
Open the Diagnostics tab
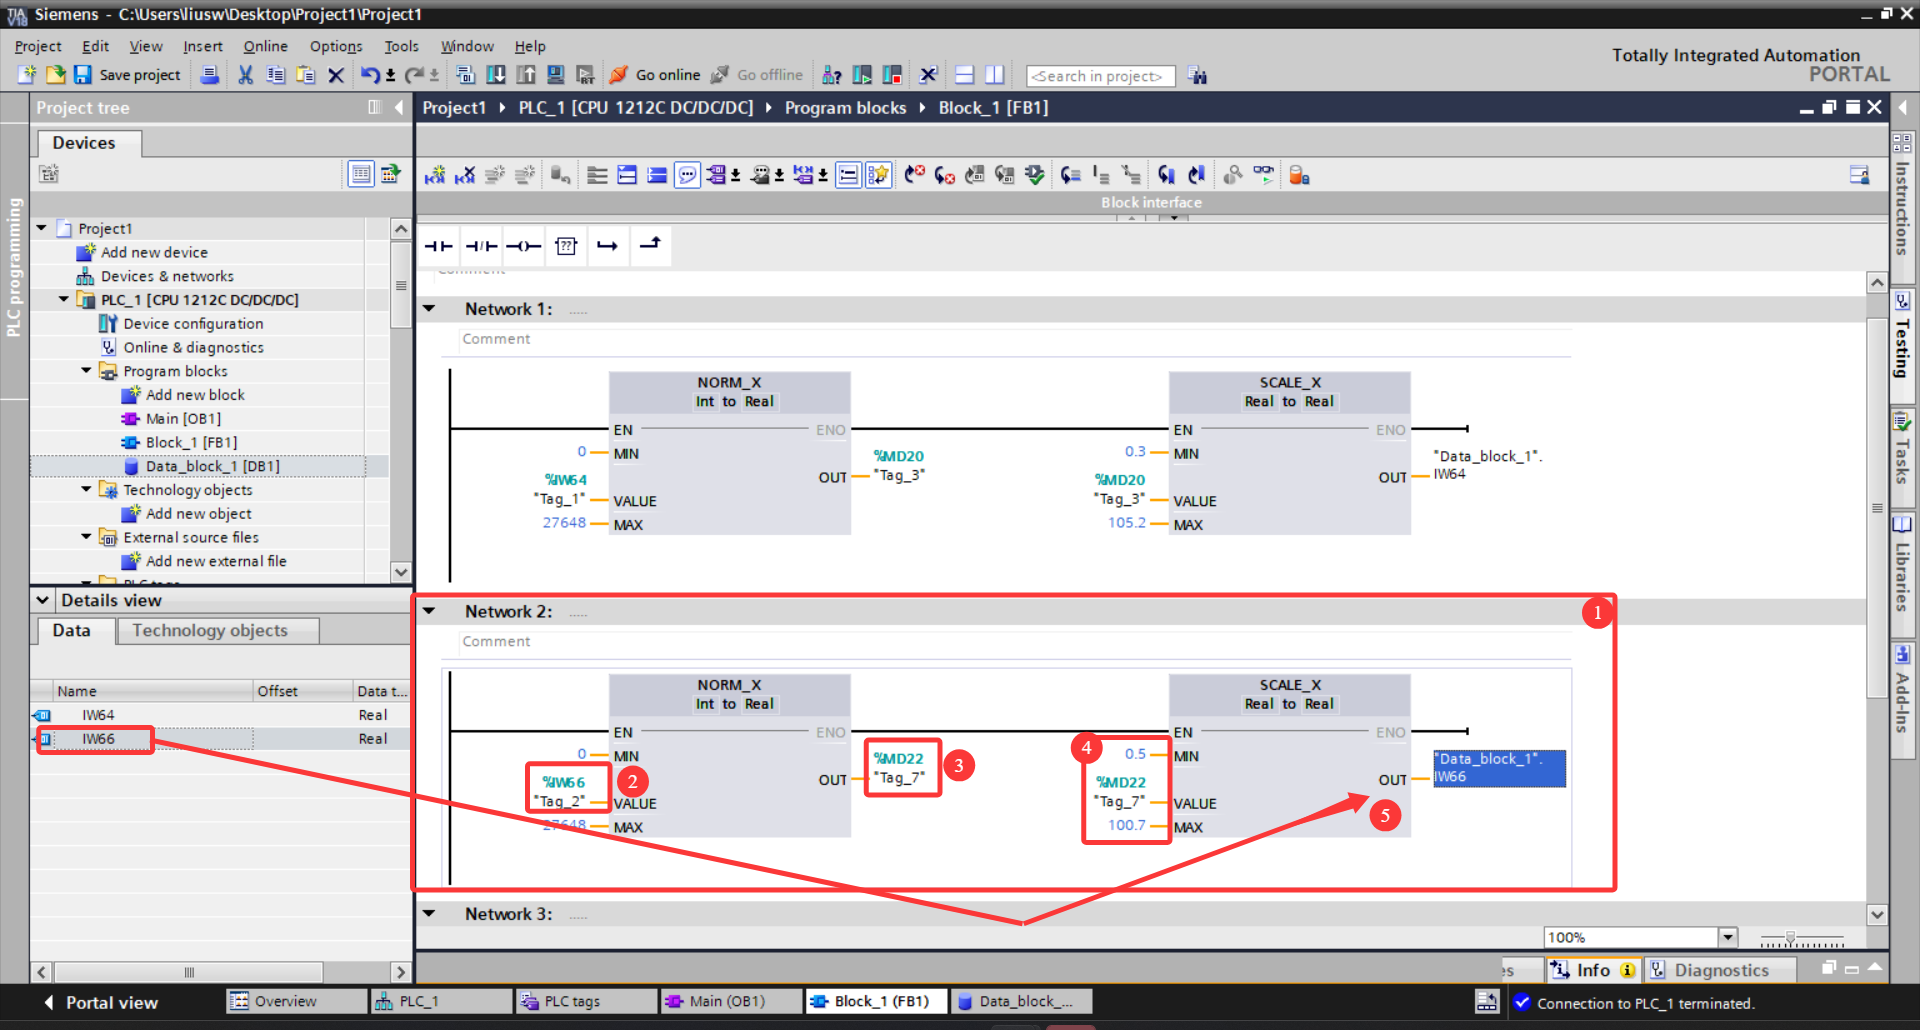(1720, 970)
